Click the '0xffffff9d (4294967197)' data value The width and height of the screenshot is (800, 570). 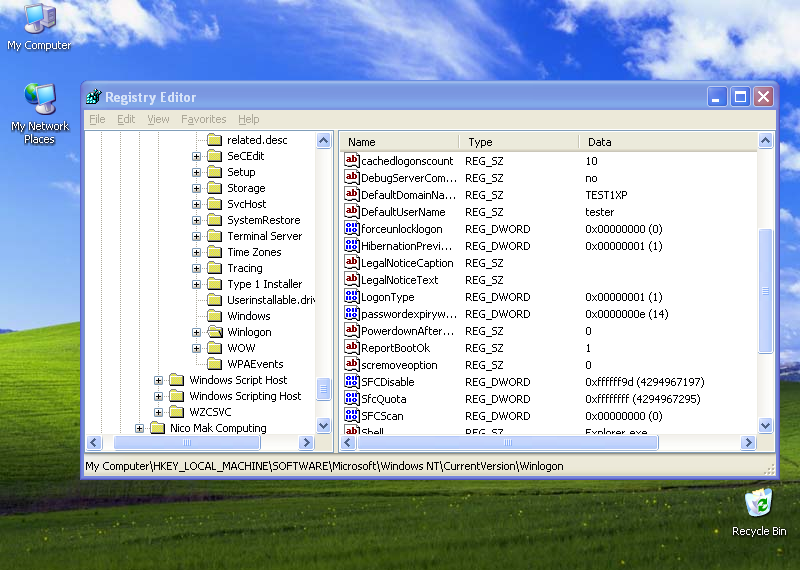tap(644, 382)
